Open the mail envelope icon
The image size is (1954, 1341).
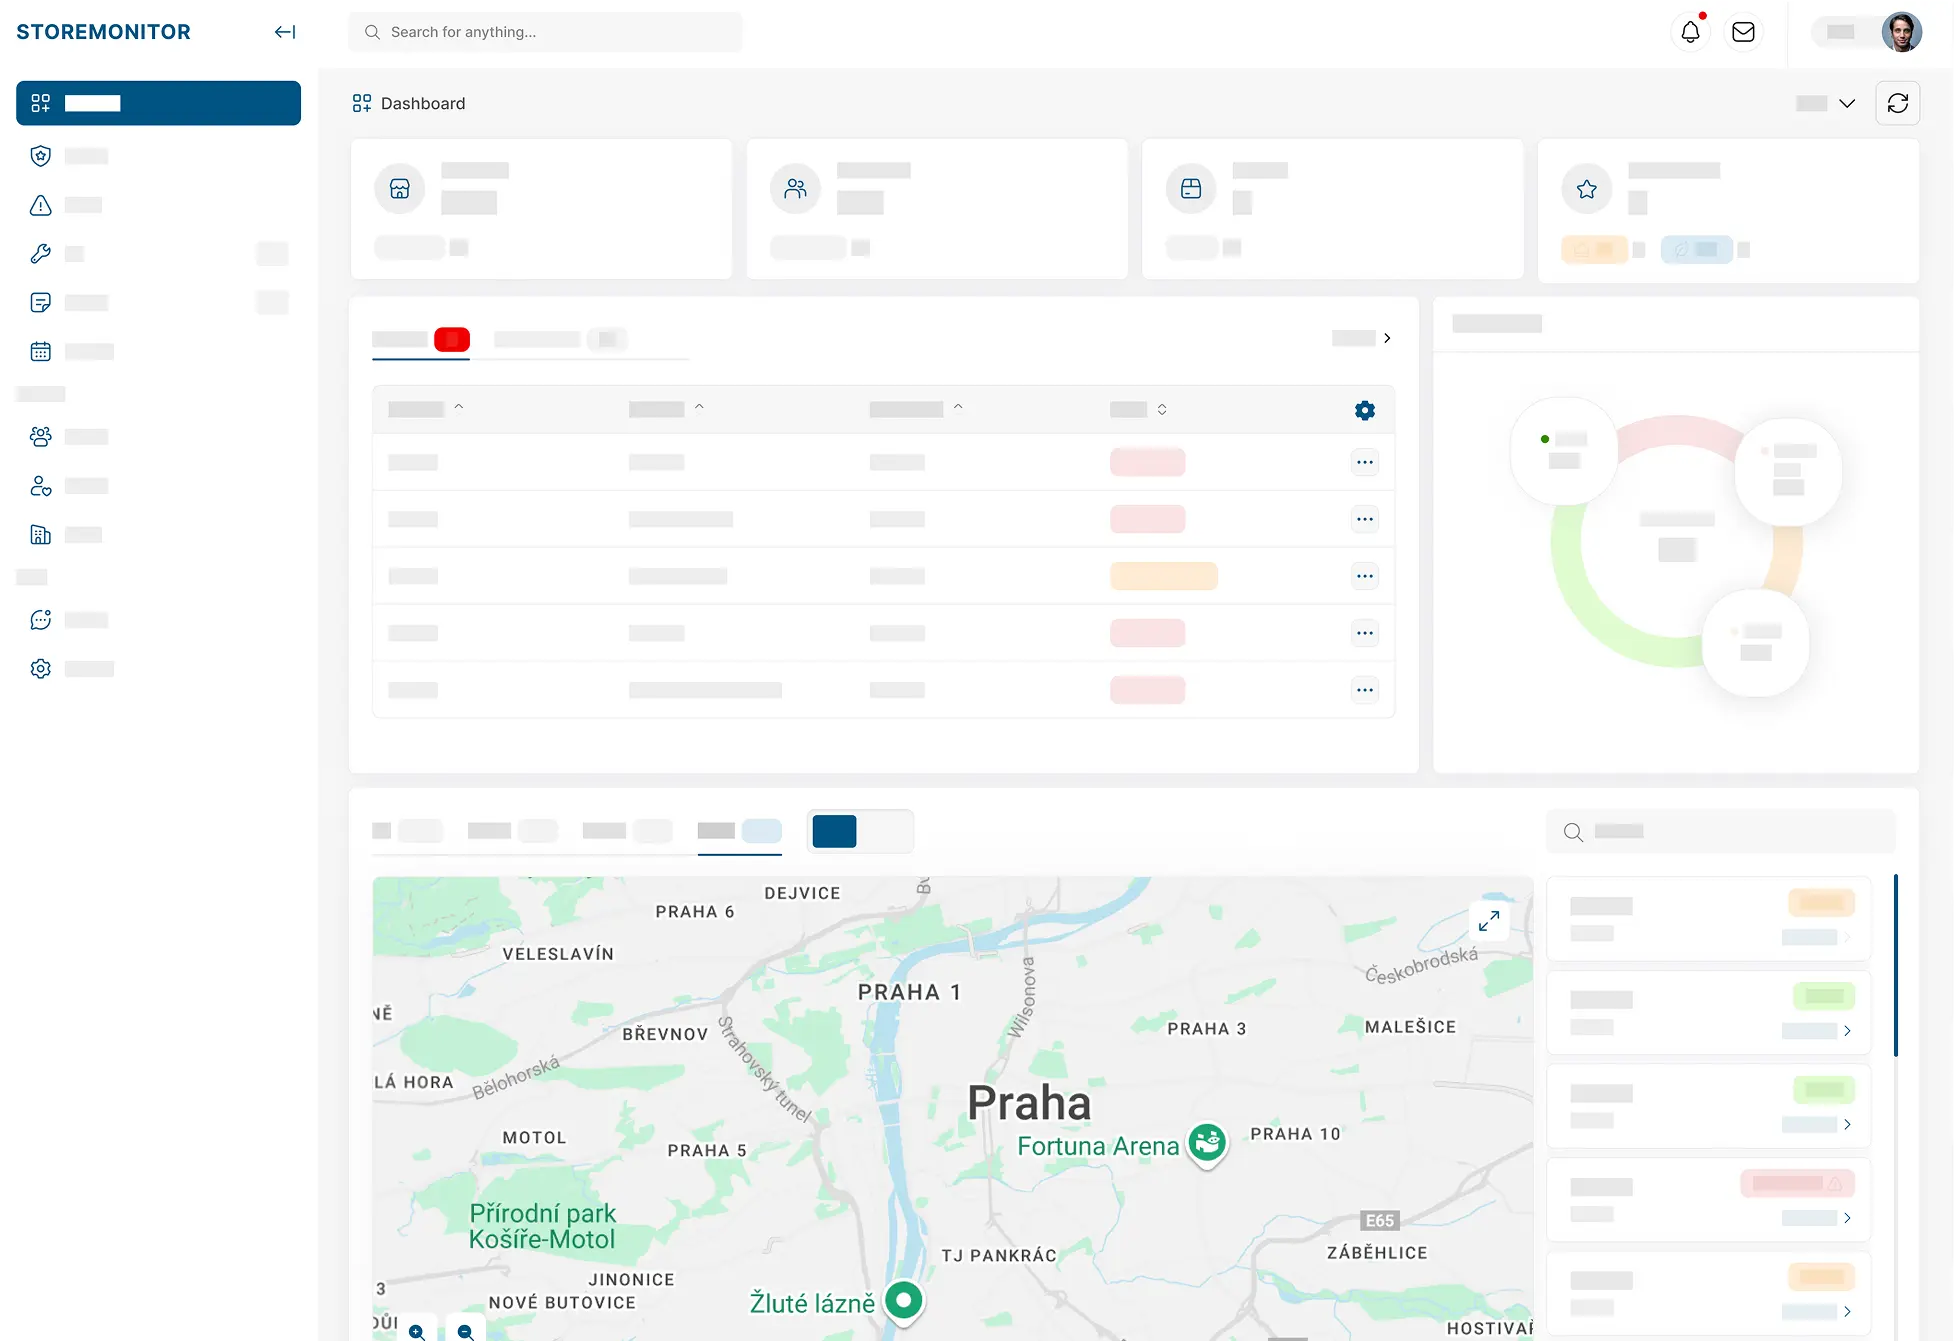[x=1743, y=32]
